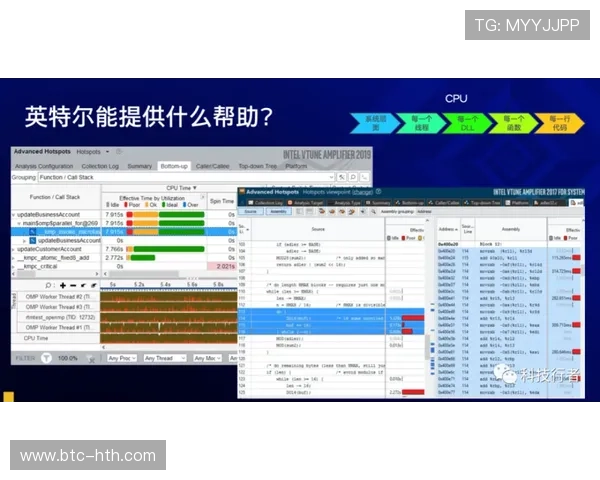Open the Collection Log tab in the 2017 window

(265, 202)
